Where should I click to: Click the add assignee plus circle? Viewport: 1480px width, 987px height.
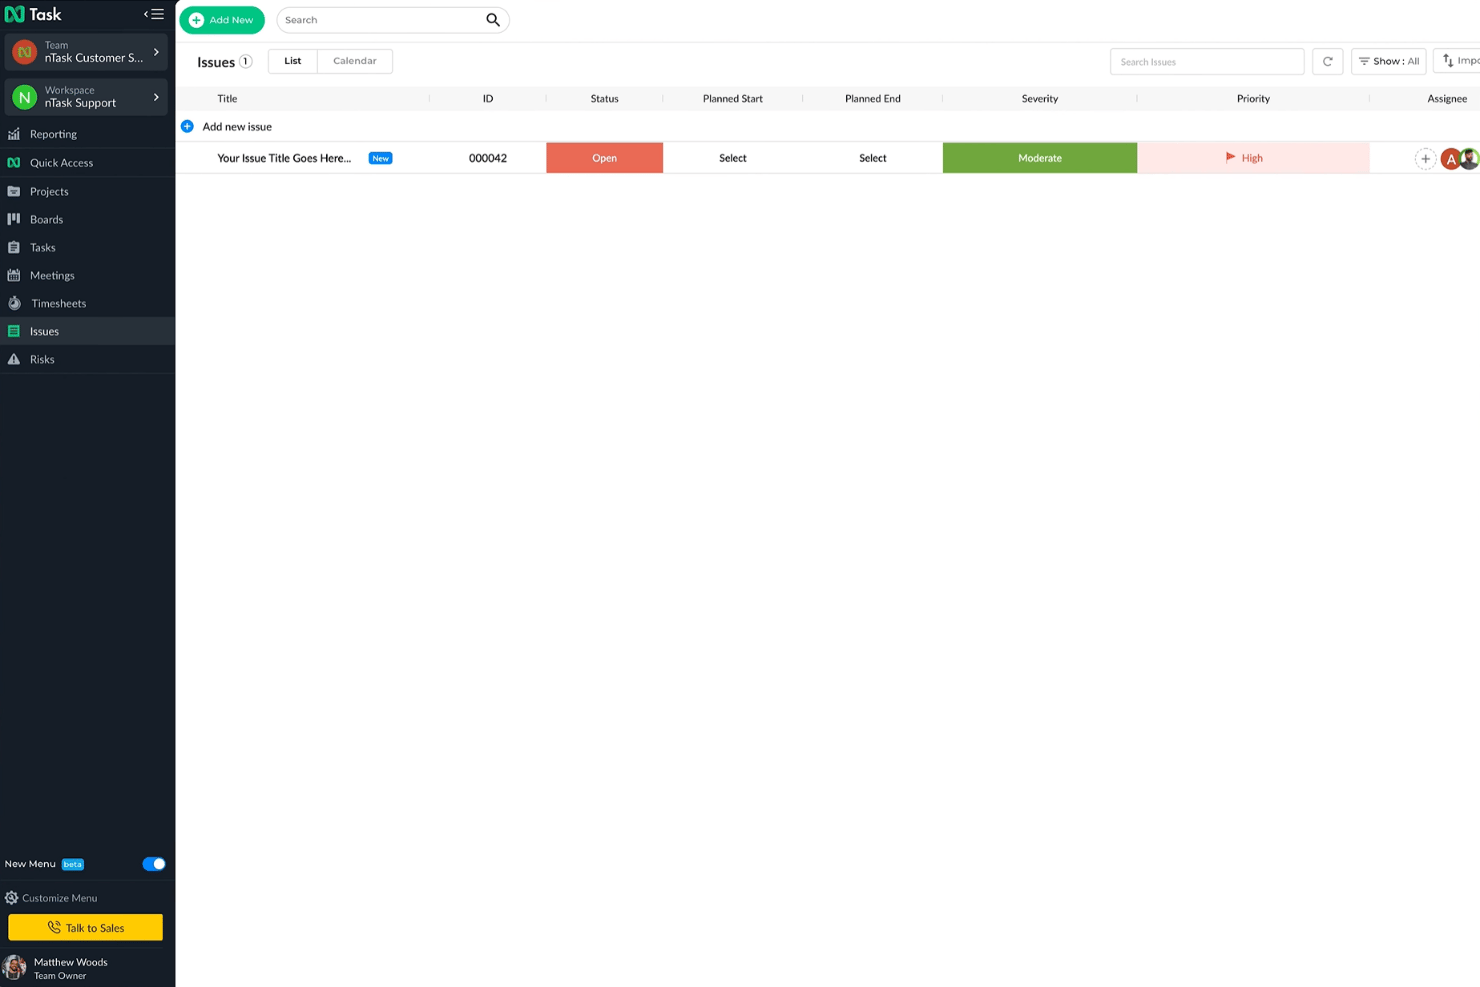(1425, 158)
